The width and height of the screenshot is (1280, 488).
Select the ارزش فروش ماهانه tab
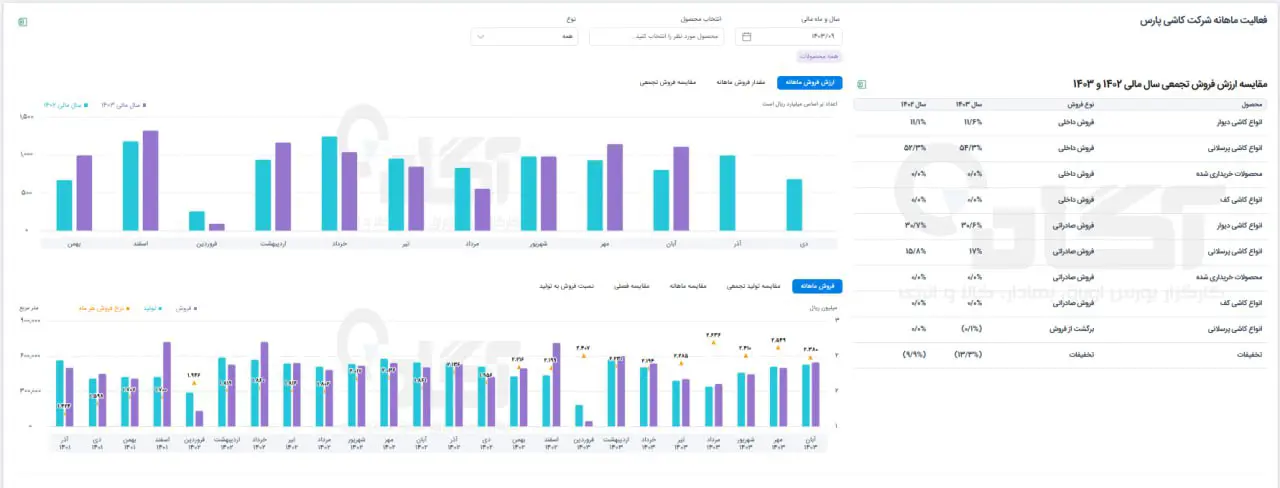pos(811,82)
